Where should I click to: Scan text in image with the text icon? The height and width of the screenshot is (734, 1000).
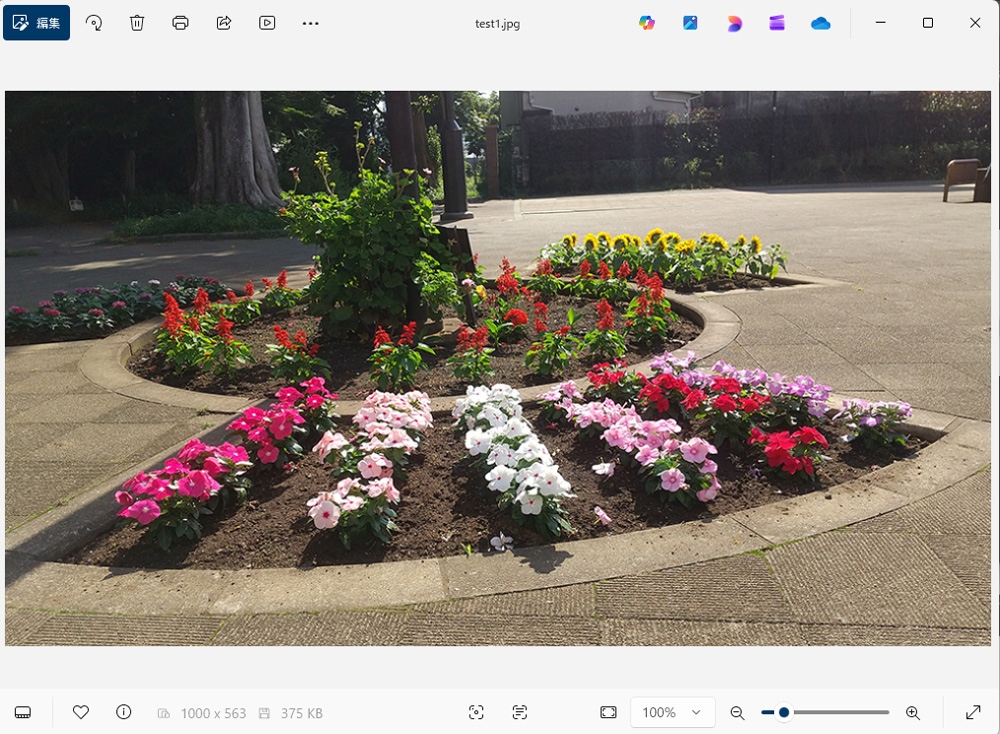[519, 712]
